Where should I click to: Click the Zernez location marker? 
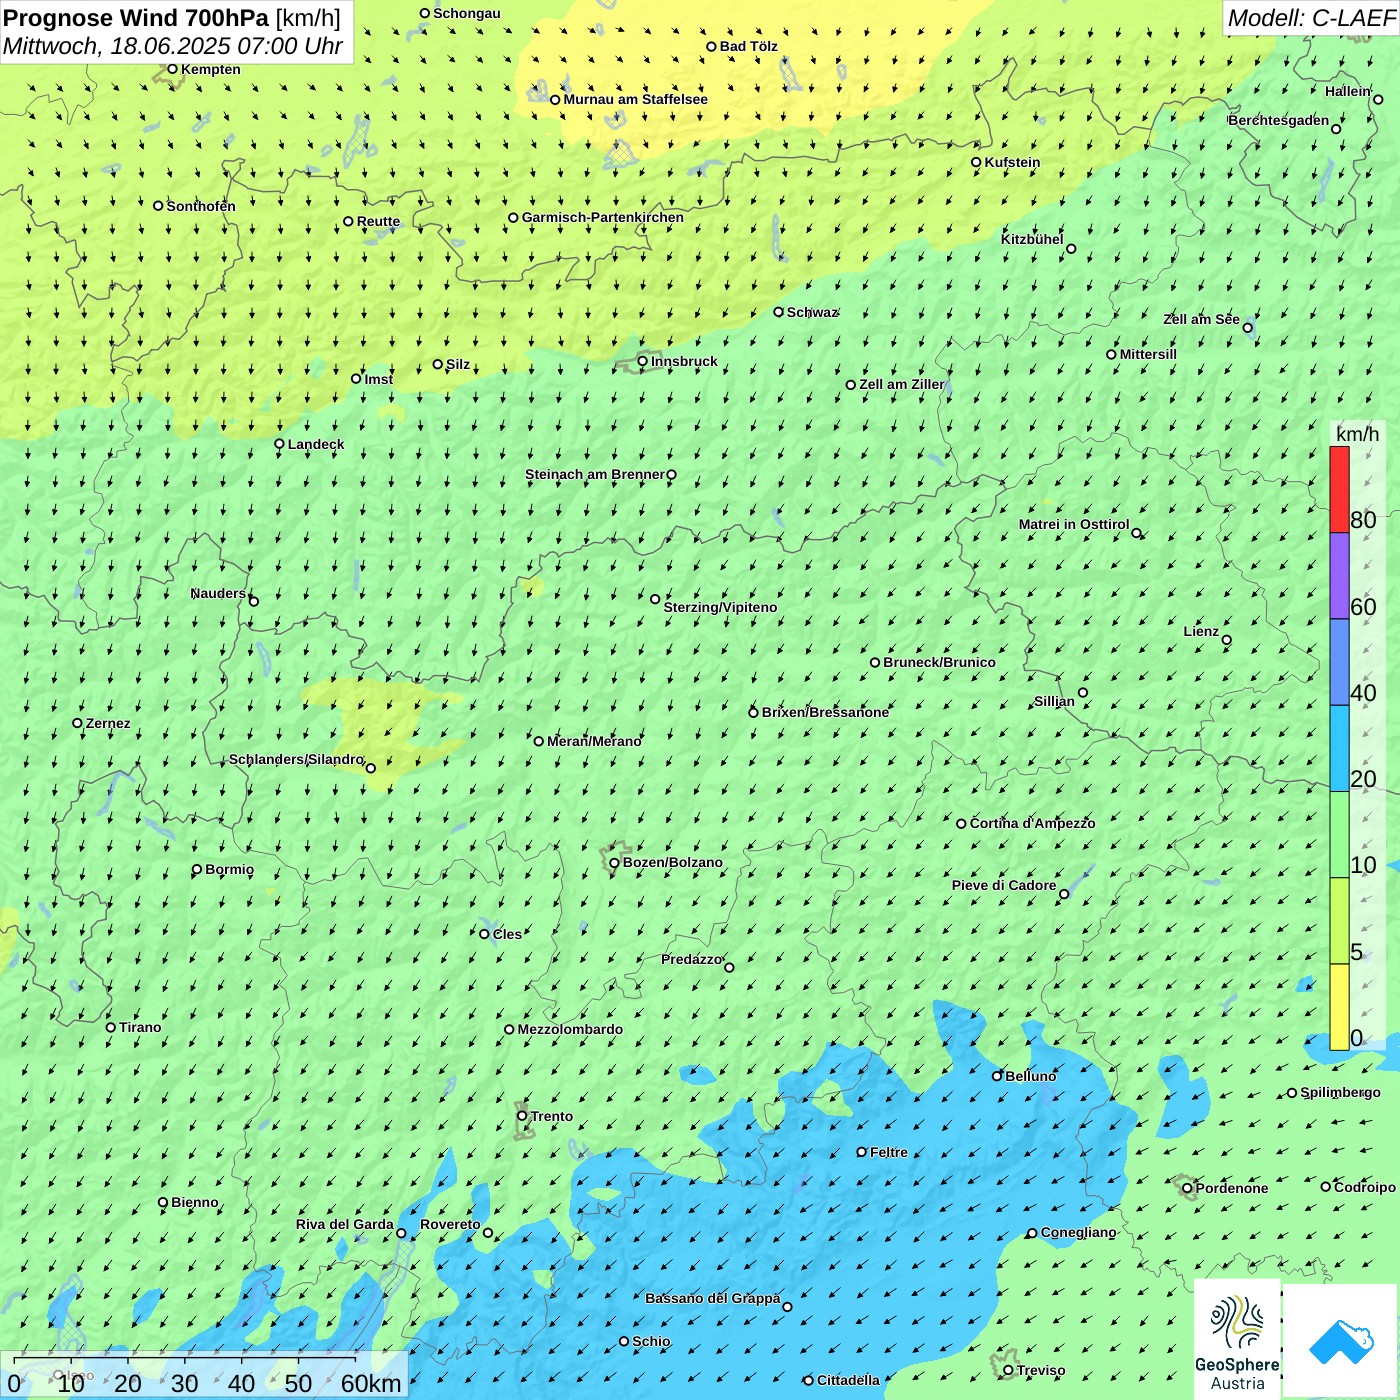77,723
